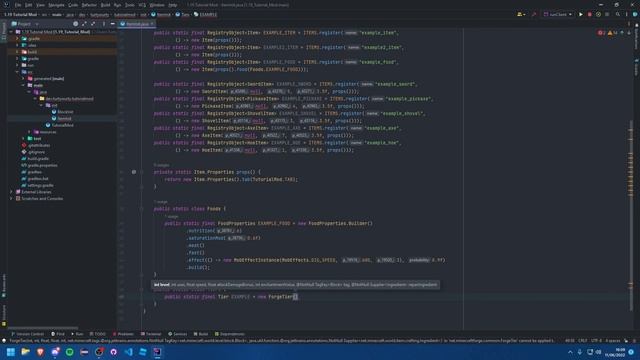Viewport: 640px width, 360px height.
Task: Open the Help menu
Action: click(x=173, y=5)
